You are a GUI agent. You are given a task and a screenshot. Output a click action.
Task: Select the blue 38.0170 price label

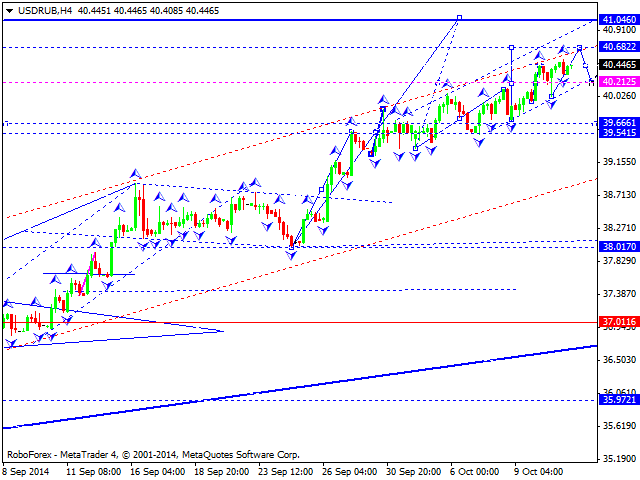(x=619, y=246)
